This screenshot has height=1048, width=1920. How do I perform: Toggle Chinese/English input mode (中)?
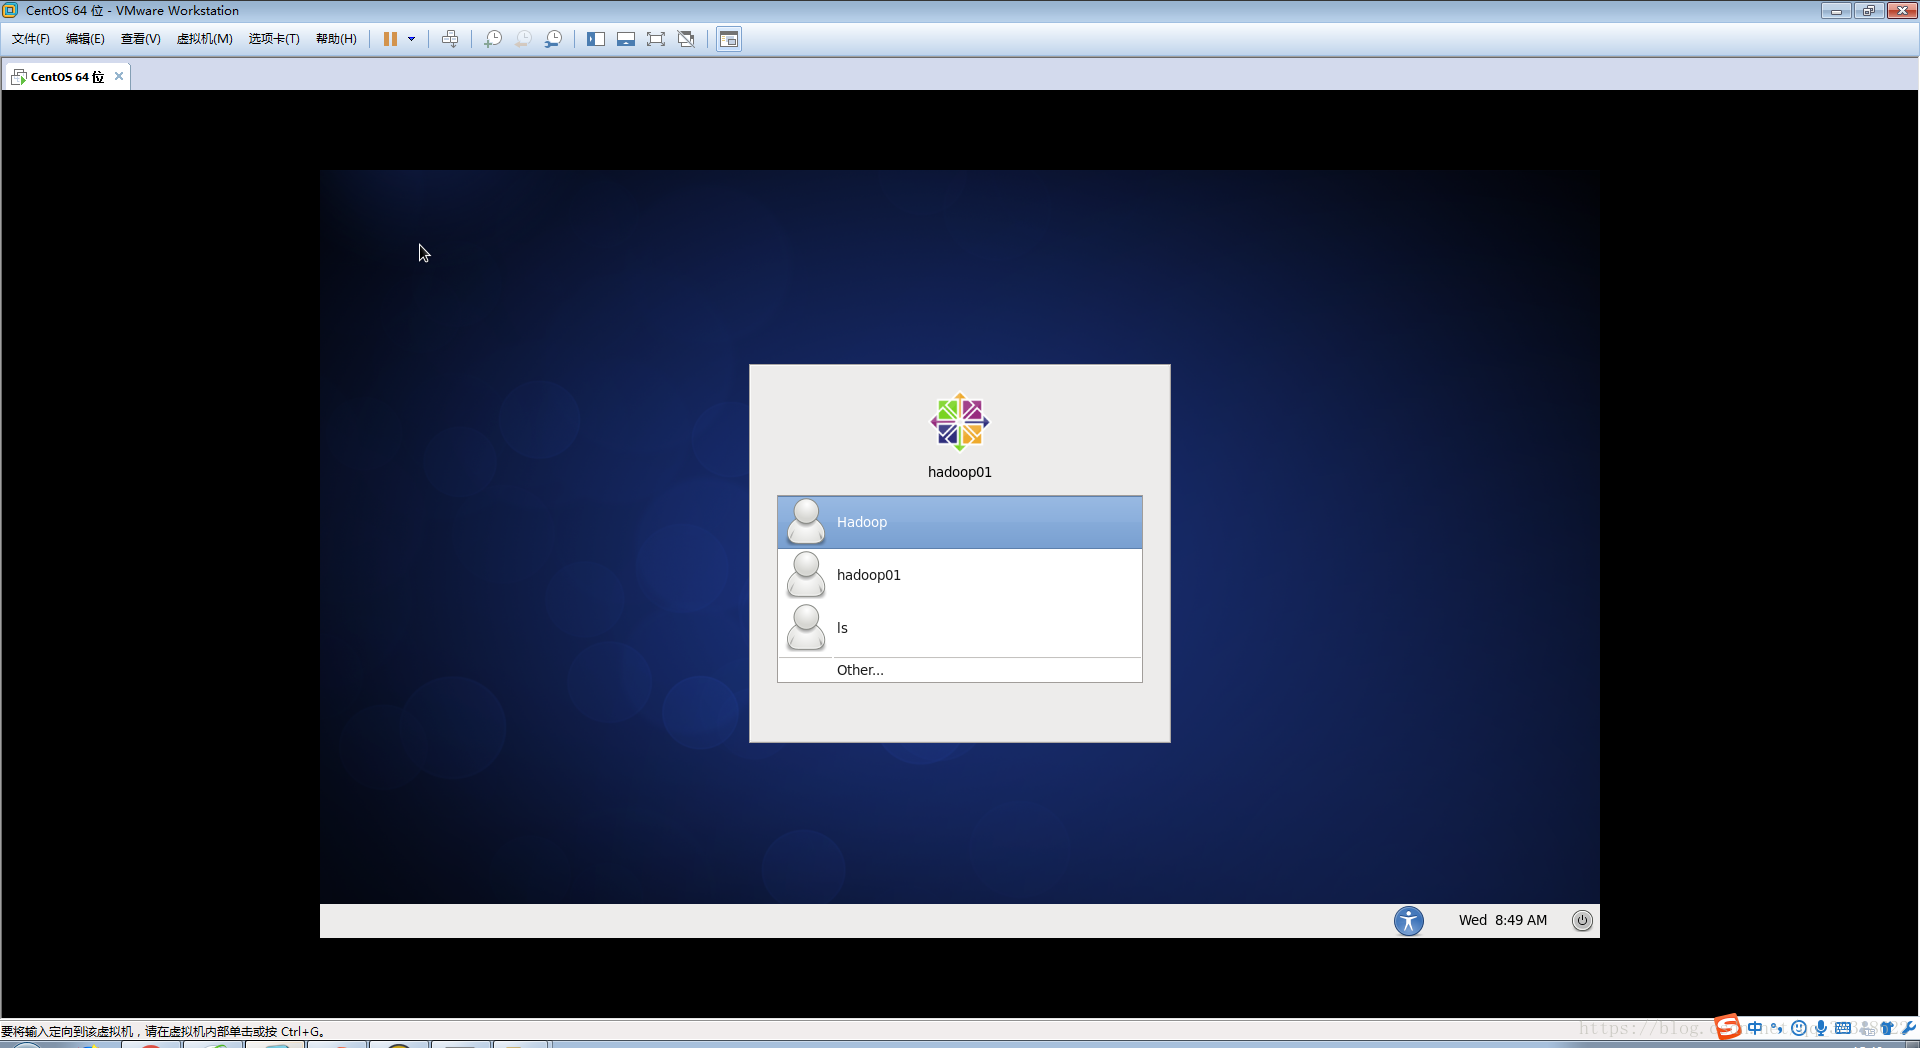click(x=1755, y=1028)
